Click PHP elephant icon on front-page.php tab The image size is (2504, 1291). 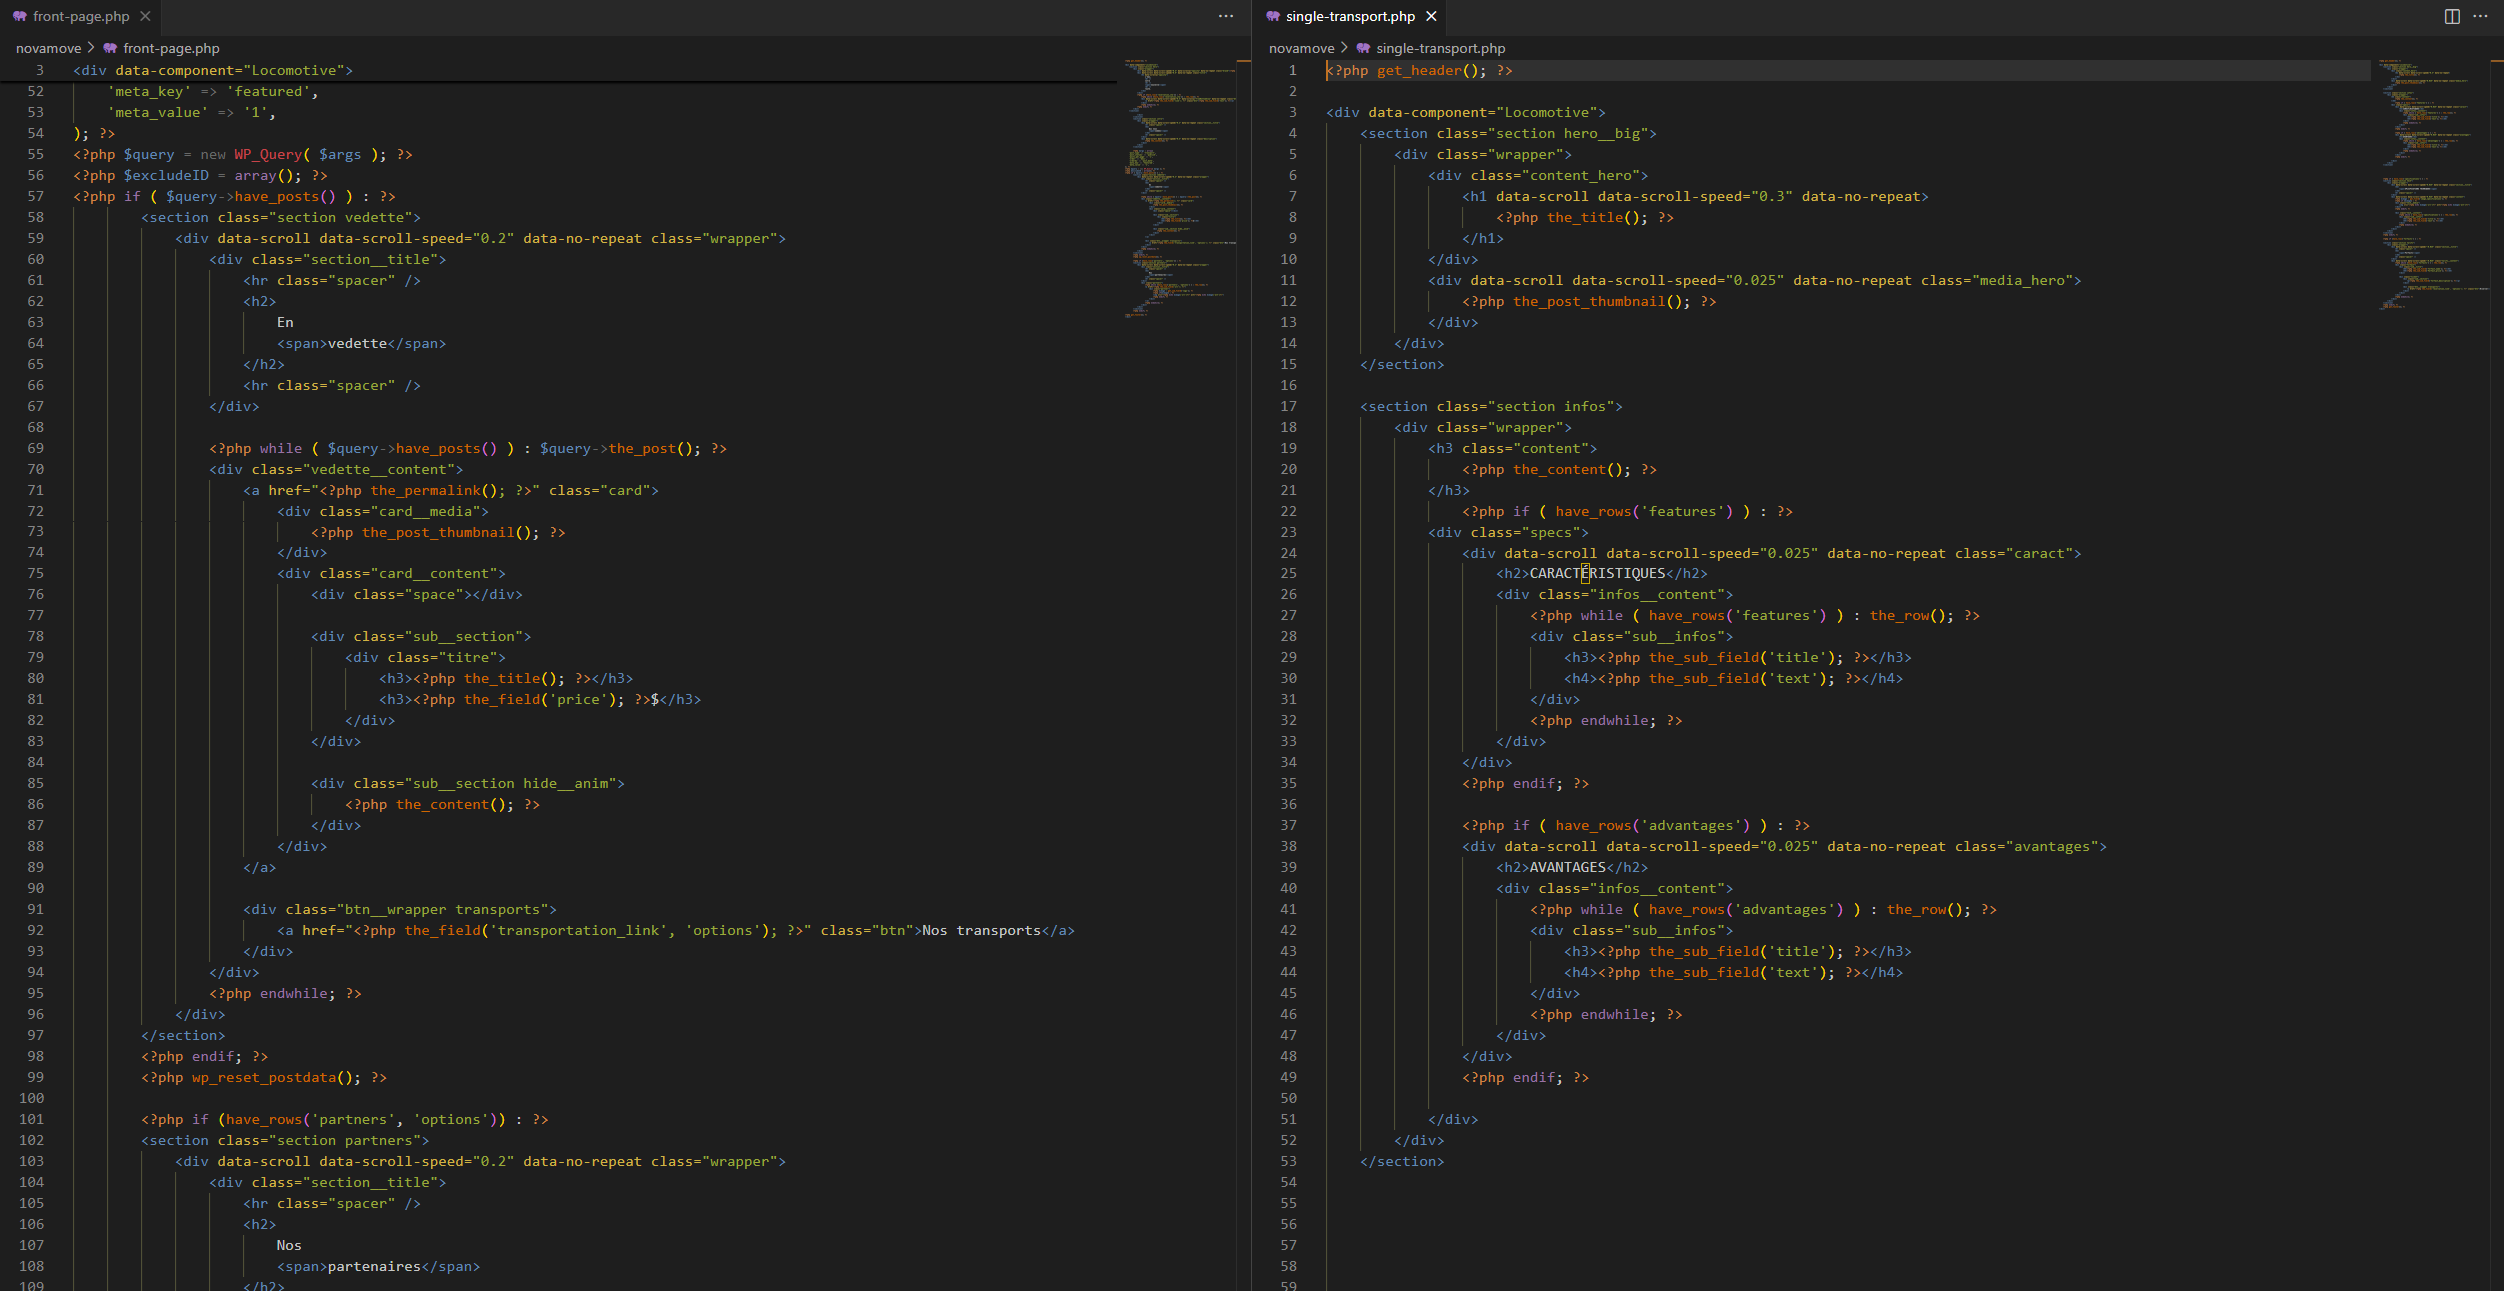[x=19, y=16]
